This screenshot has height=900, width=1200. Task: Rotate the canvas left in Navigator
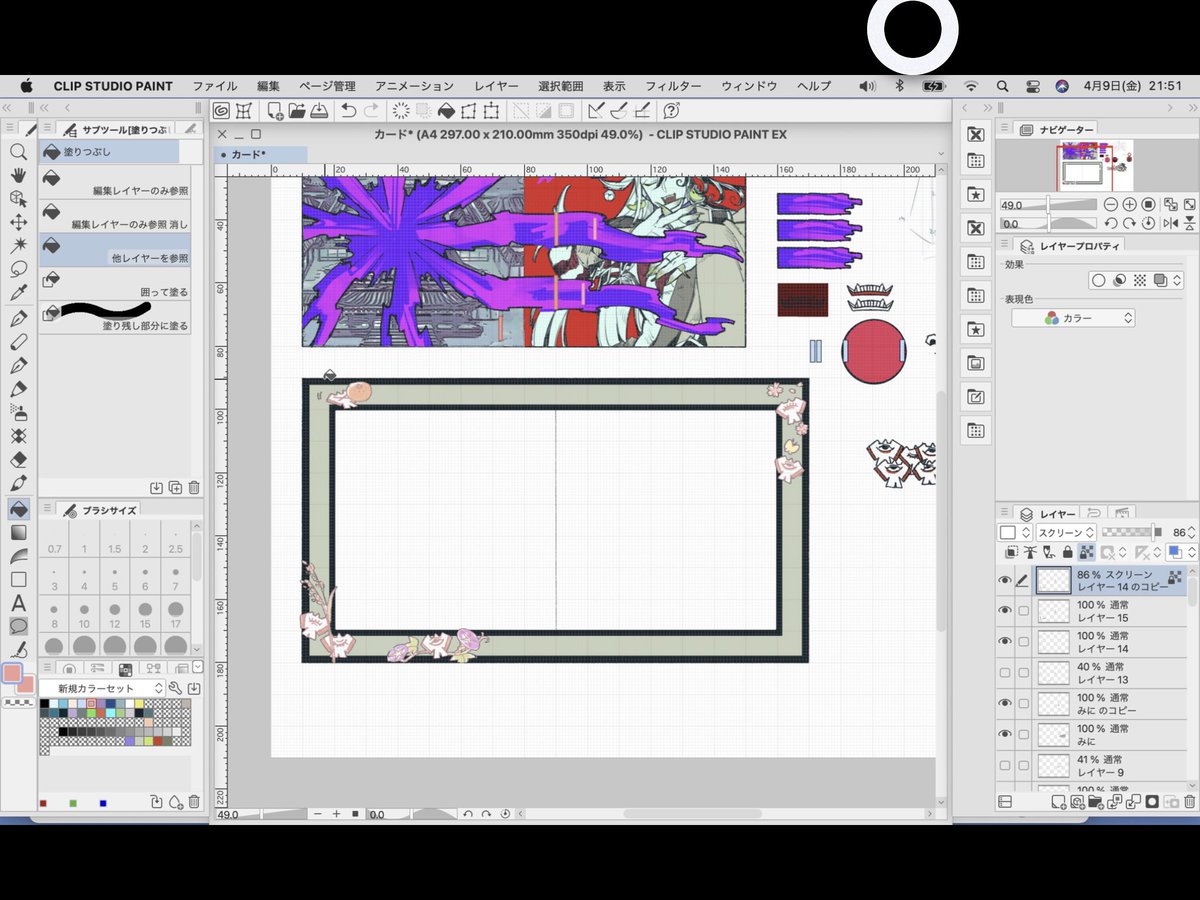pyautogui.click(x=1111, y=223)
